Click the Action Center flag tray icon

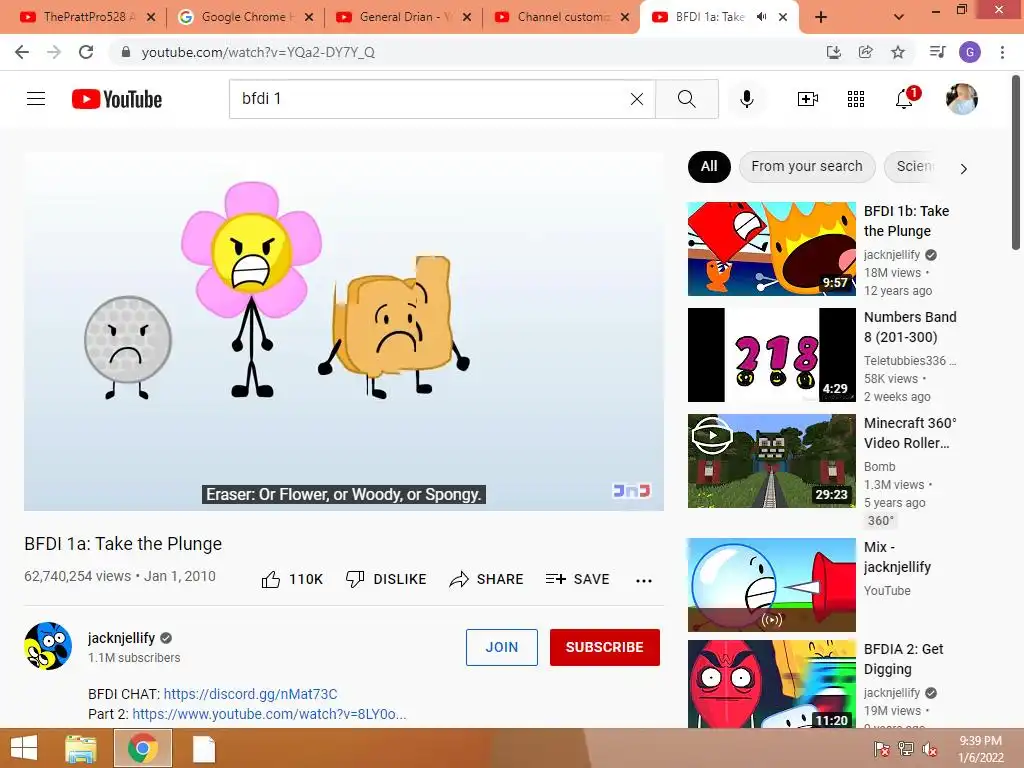pos(882,749)
